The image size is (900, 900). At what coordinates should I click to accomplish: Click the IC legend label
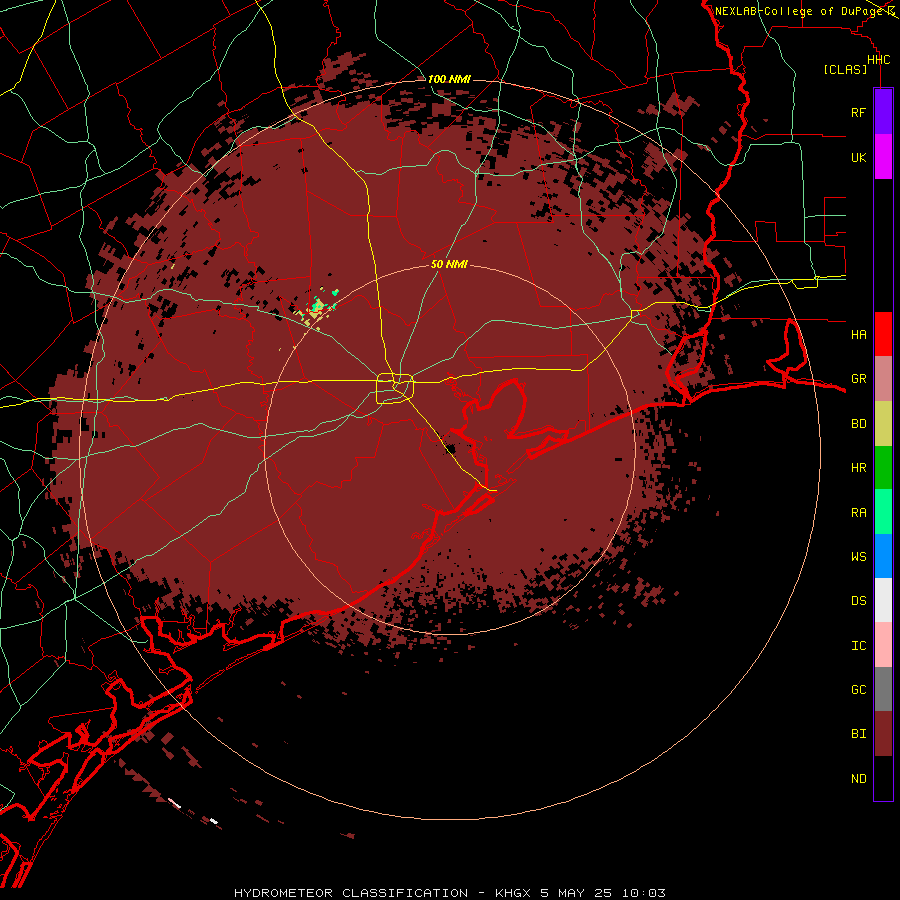[x=858, y=646]
